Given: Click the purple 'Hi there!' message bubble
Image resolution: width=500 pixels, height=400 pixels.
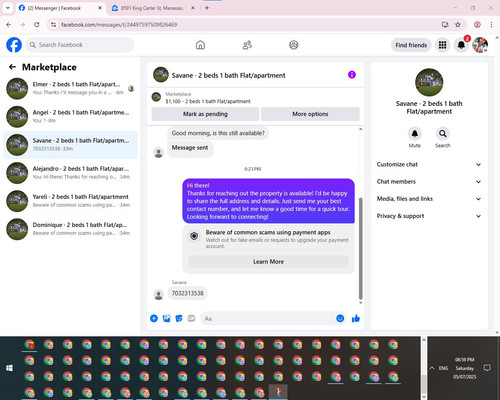Looking at the screenshot, I should pos(268,201).
